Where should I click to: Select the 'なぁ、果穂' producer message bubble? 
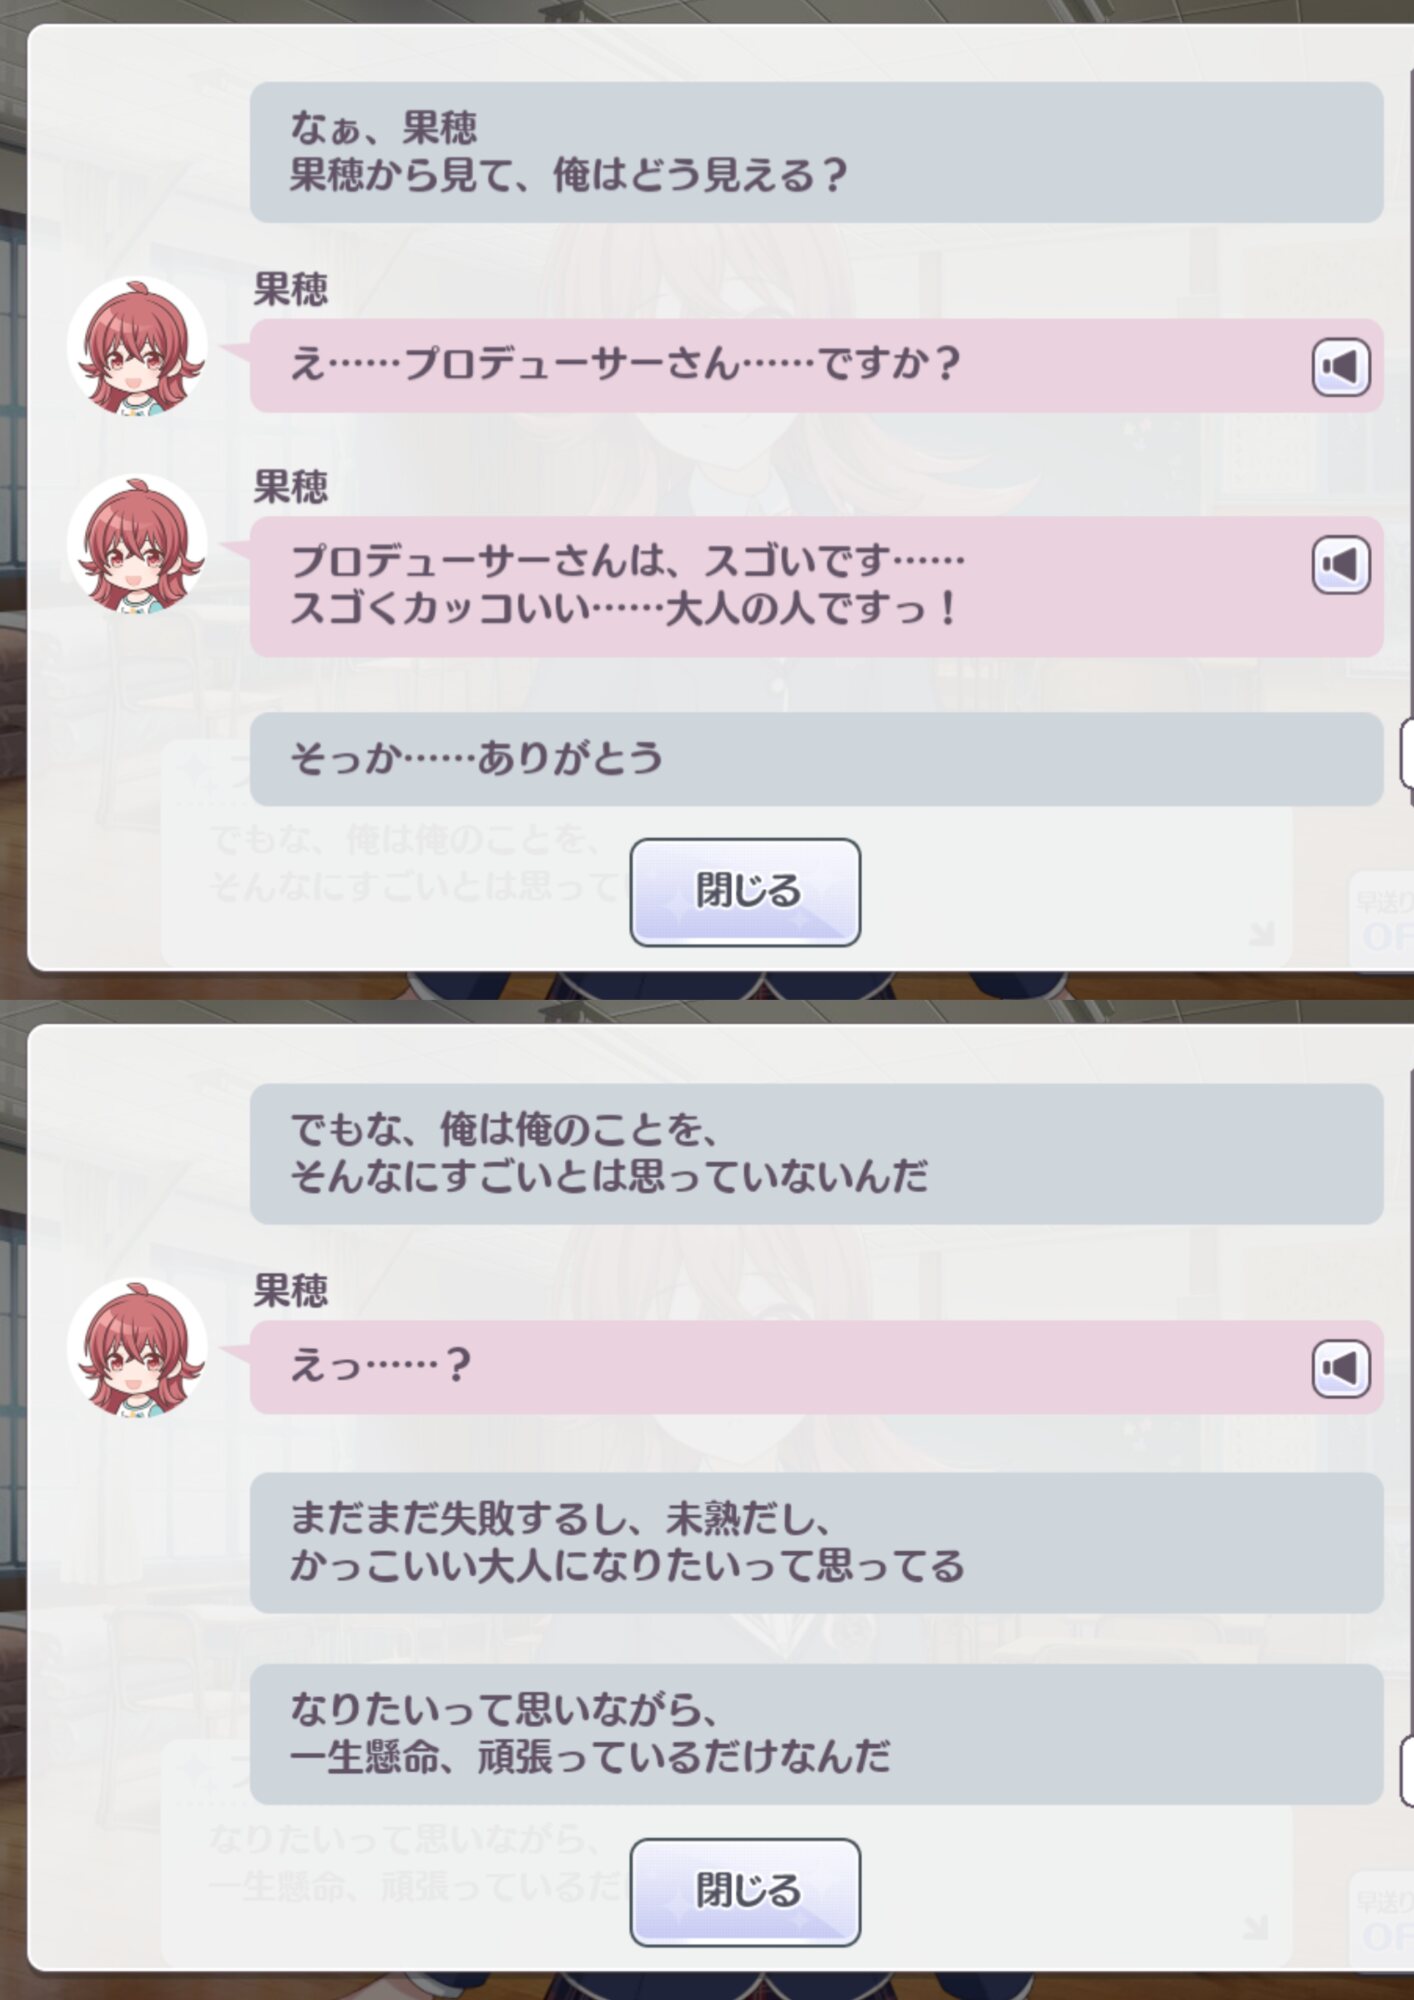[x=816, y=152]
